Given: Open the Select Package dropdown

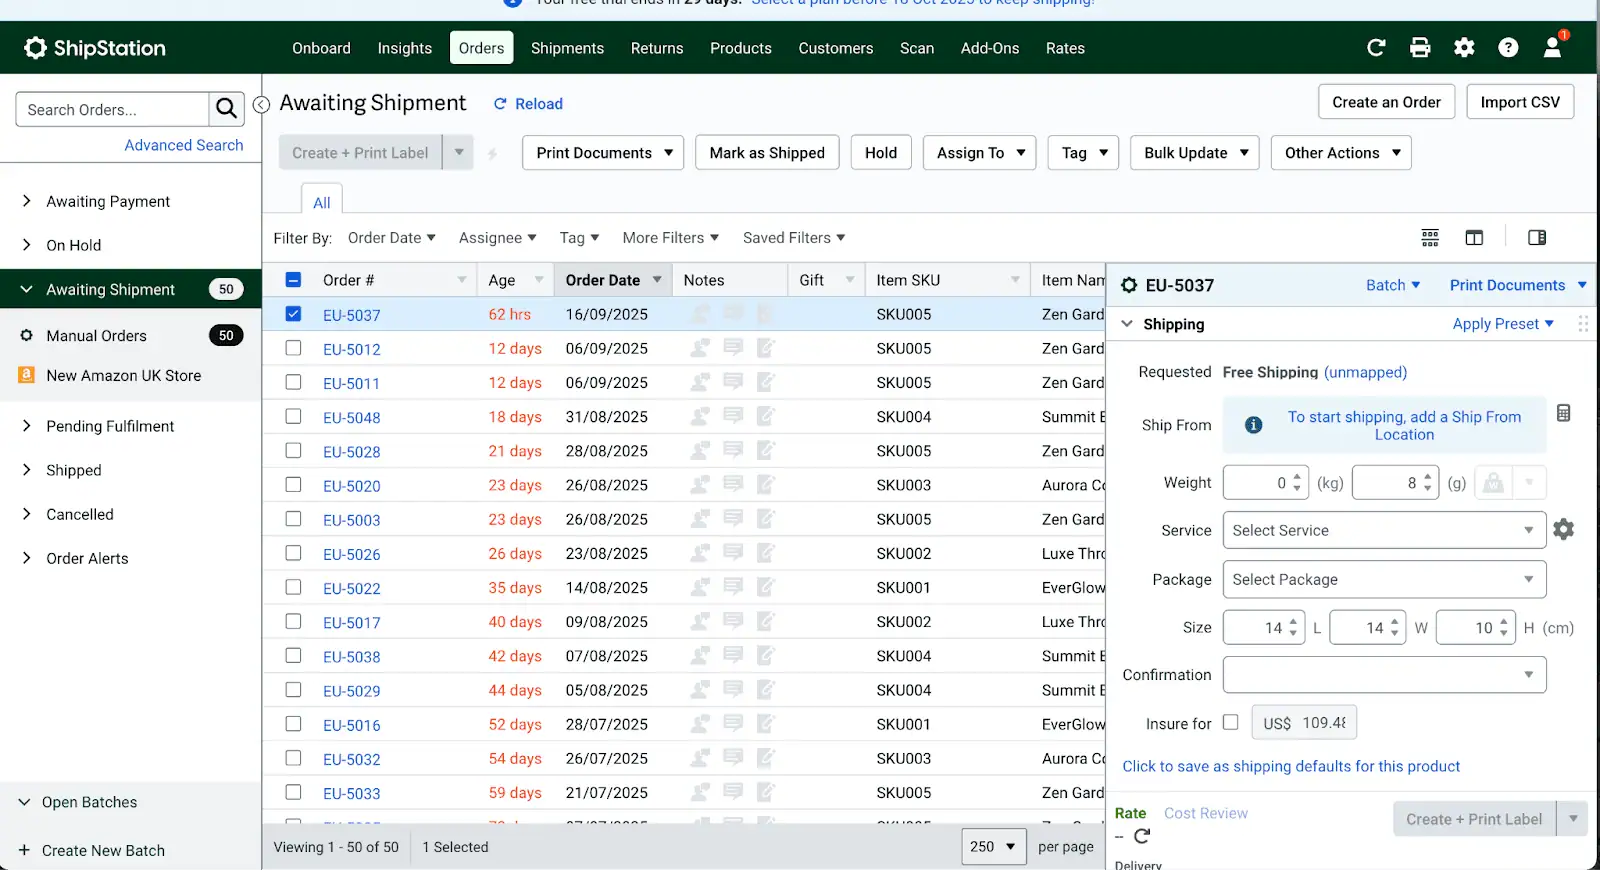Looking at the screenshot, I should [x=1383, y=579].
